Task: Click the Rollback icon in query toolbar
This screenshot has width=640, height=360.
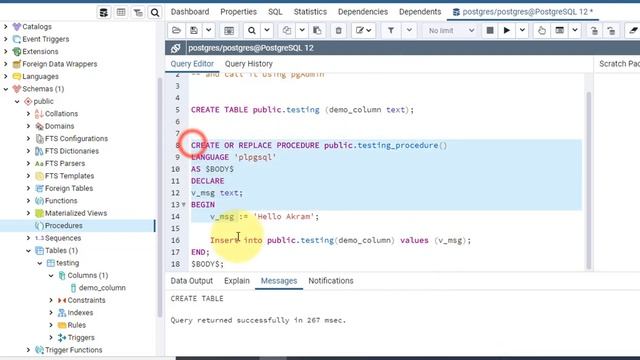Action: point(611,31)
